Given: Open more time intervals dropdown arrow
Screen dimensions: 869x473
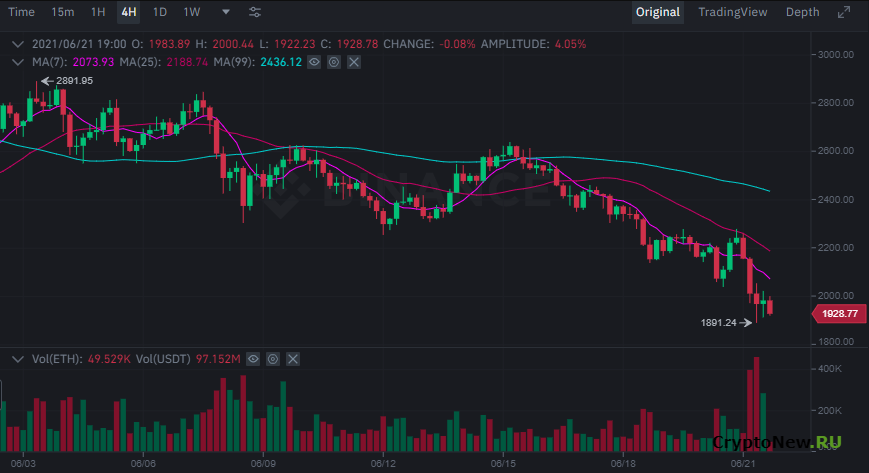Looking at the screenshot, I should [226, 12].
